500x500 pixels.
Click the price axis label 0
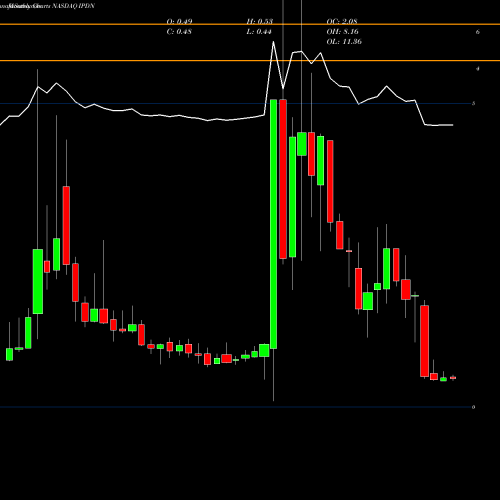474,407
